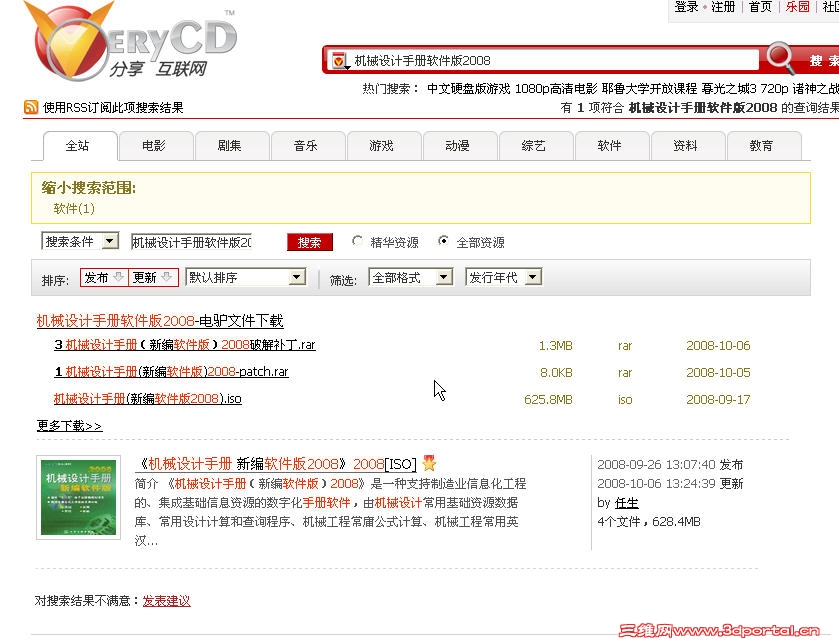Click the secondary search text box

coord(191,242)
